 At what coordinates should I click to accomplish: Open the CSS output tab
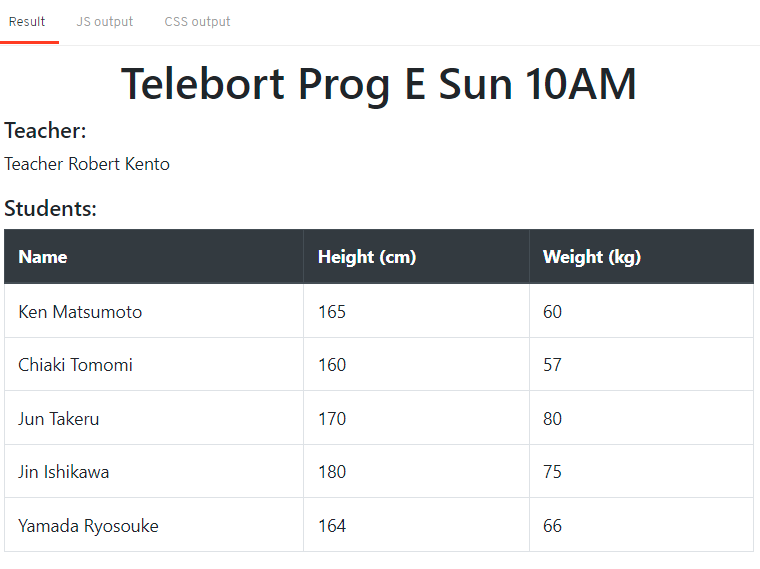point(197,22)
